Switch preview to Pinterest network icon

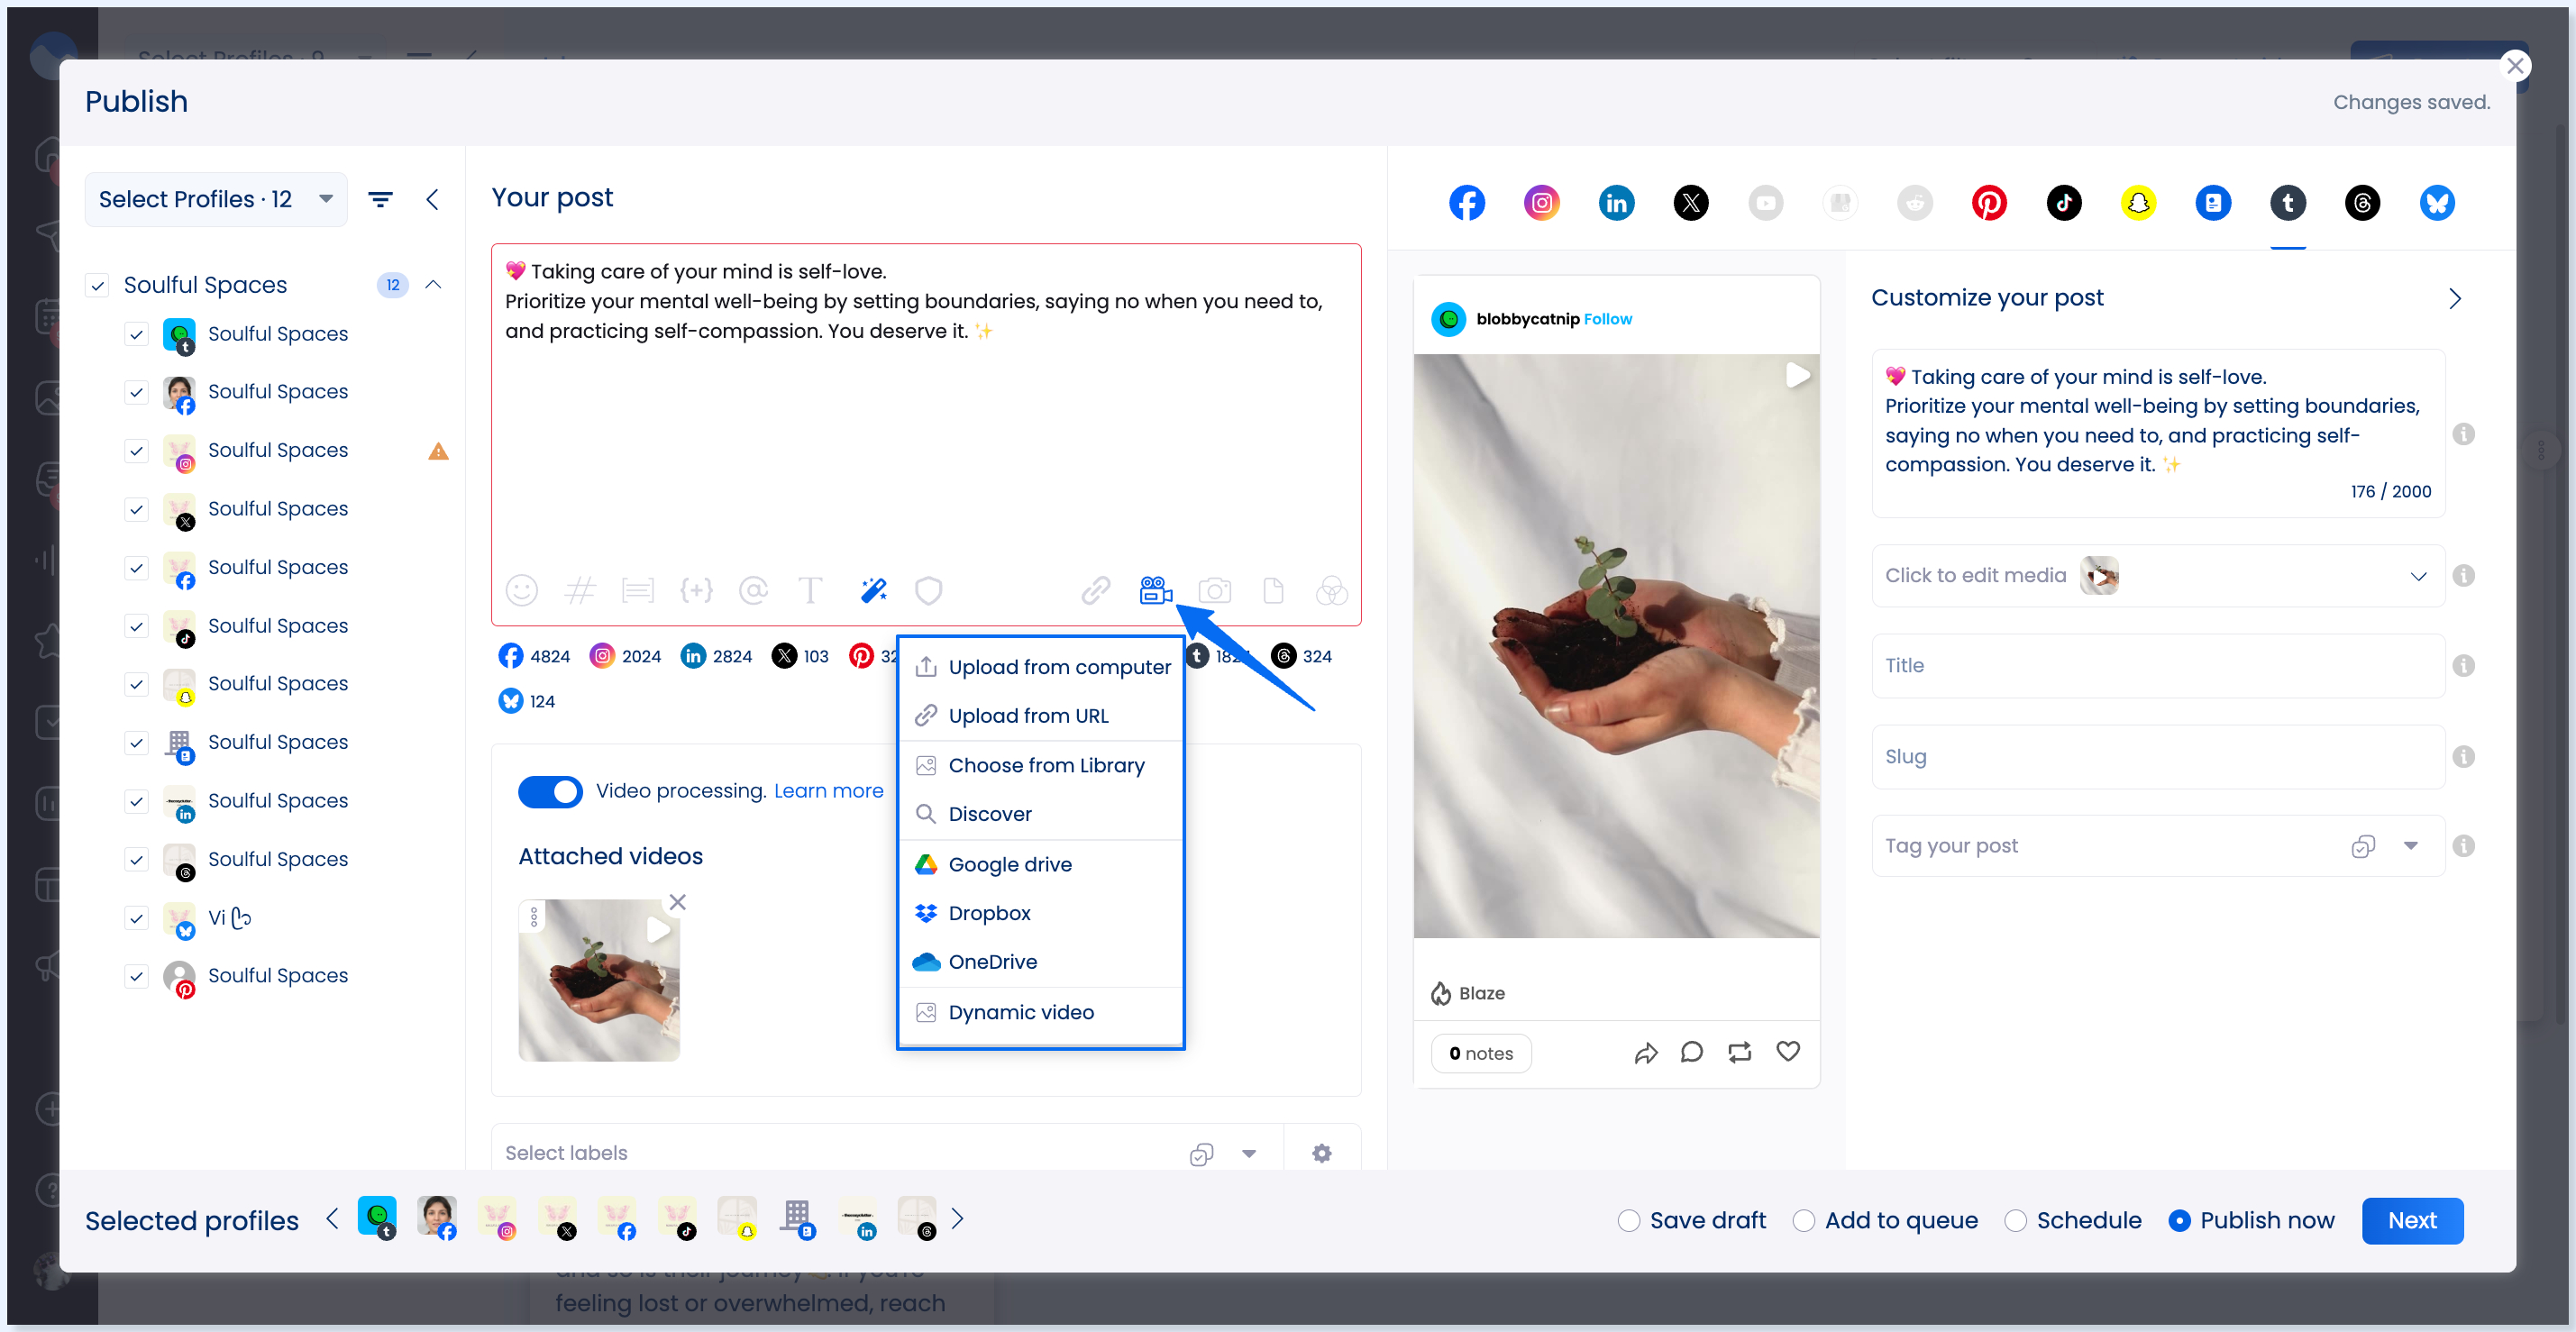[x=1989, y=203]
